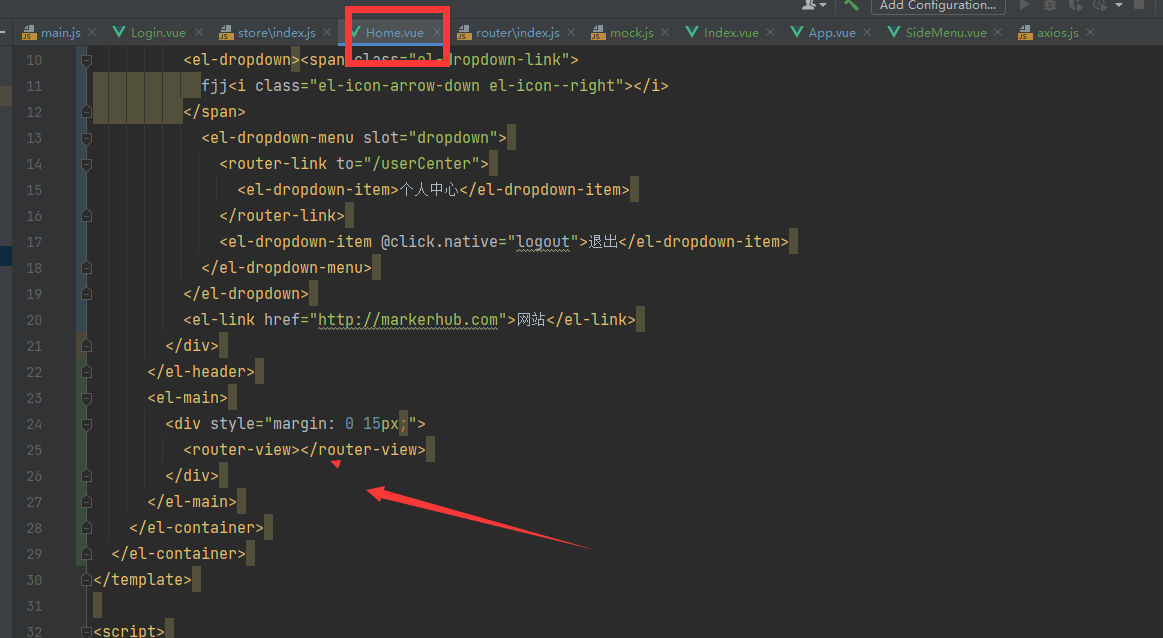This screenshot has width=1163, height=638.
Task: Close the App.vue tab
Action: point(867,32)
